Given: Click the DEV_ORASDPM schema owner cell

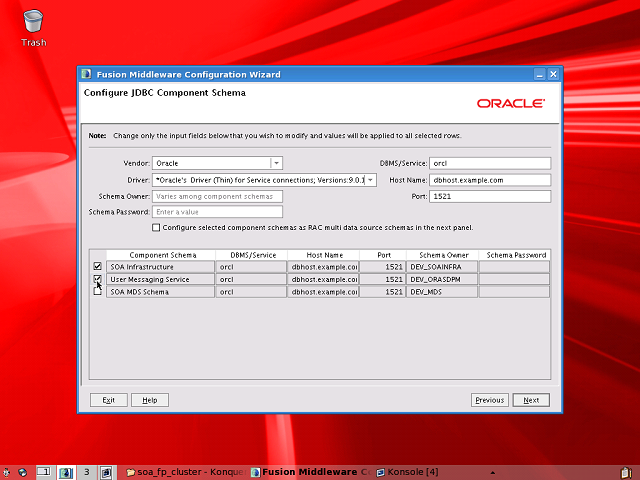Looking at the screenshot, I should tap(442, 279).
